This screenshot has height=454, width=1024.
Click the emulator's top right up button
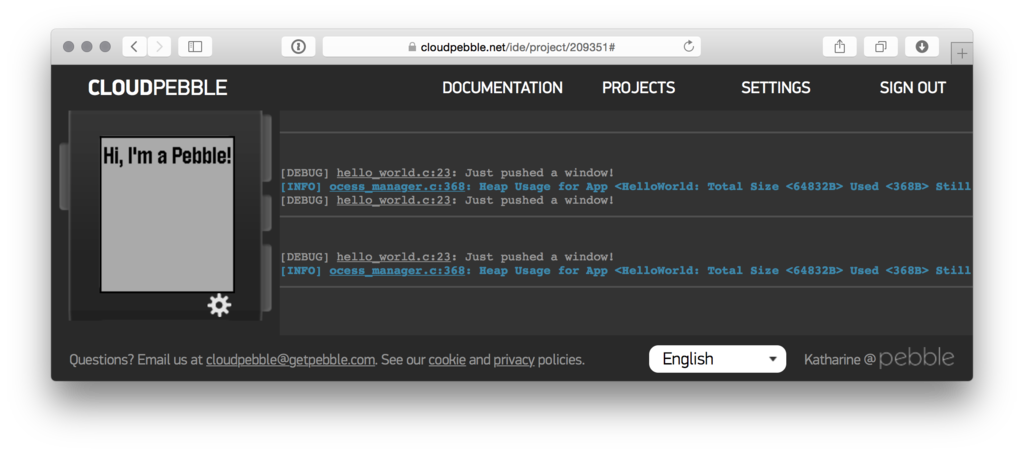[266, 148]
